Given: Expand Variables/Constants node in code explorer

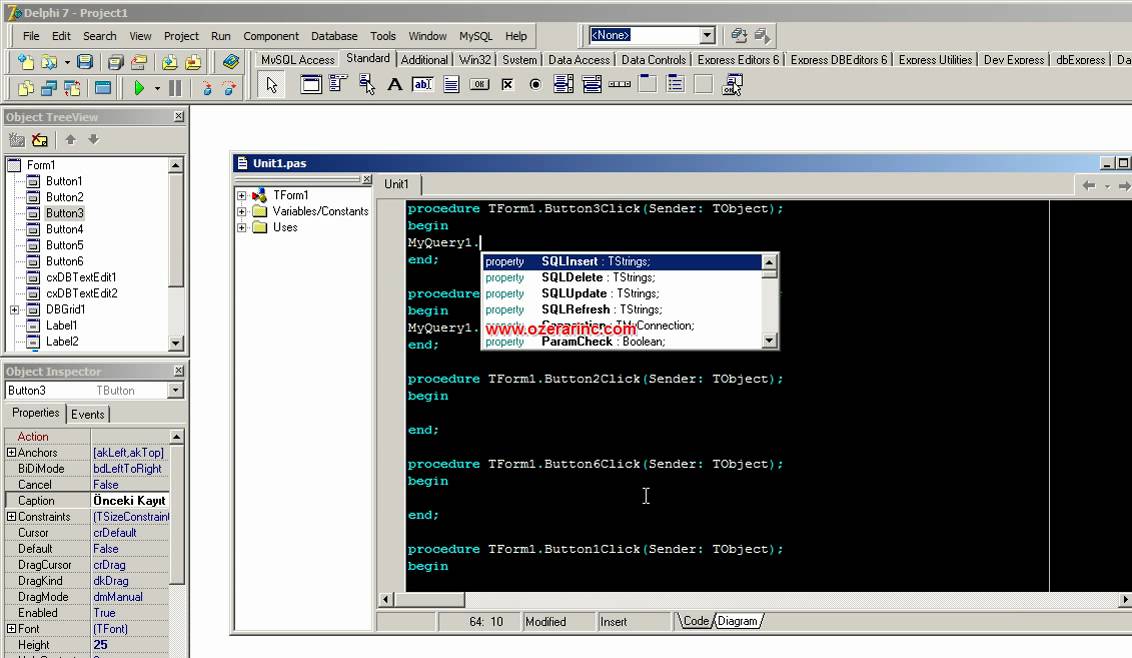Looking at the screenshot, I should click(x=242, y=212).
